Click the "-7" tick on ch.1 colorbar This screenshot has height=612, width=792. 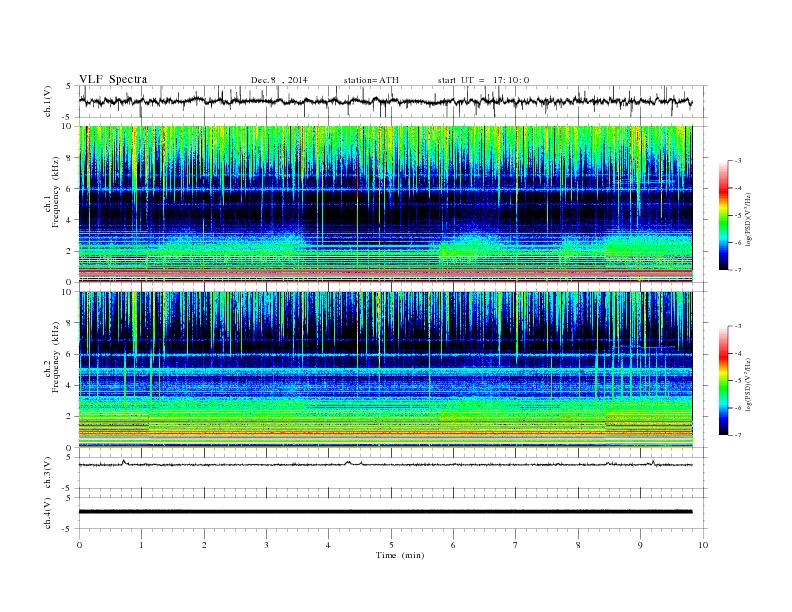pos(737,270)
